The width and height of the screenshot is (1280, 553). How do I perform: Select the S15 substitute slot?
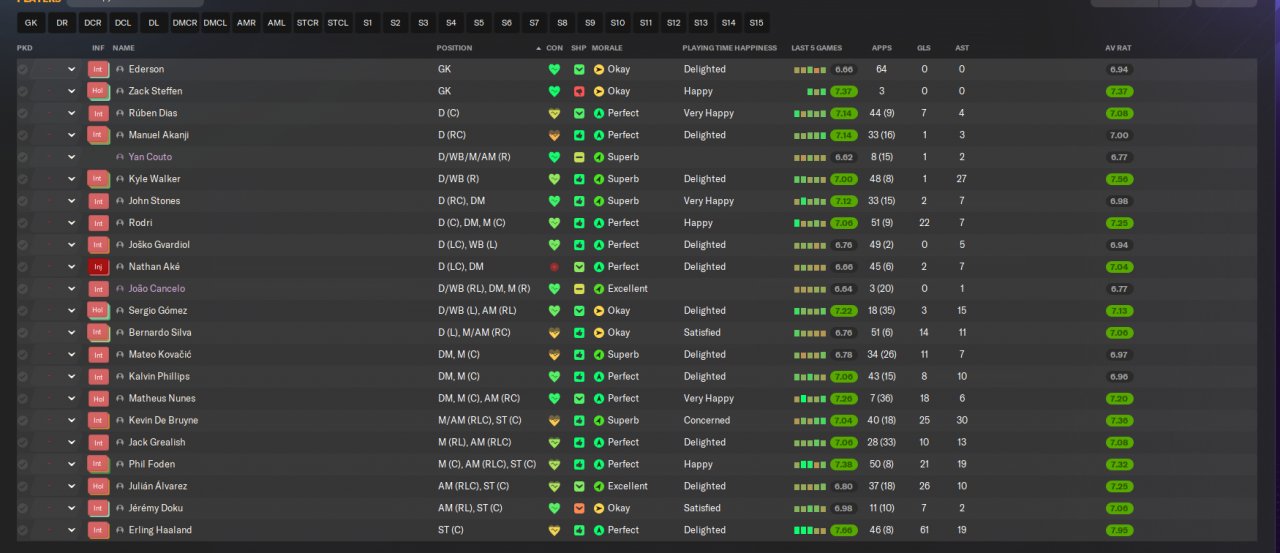pyautogui.click(x=756, y=22)
